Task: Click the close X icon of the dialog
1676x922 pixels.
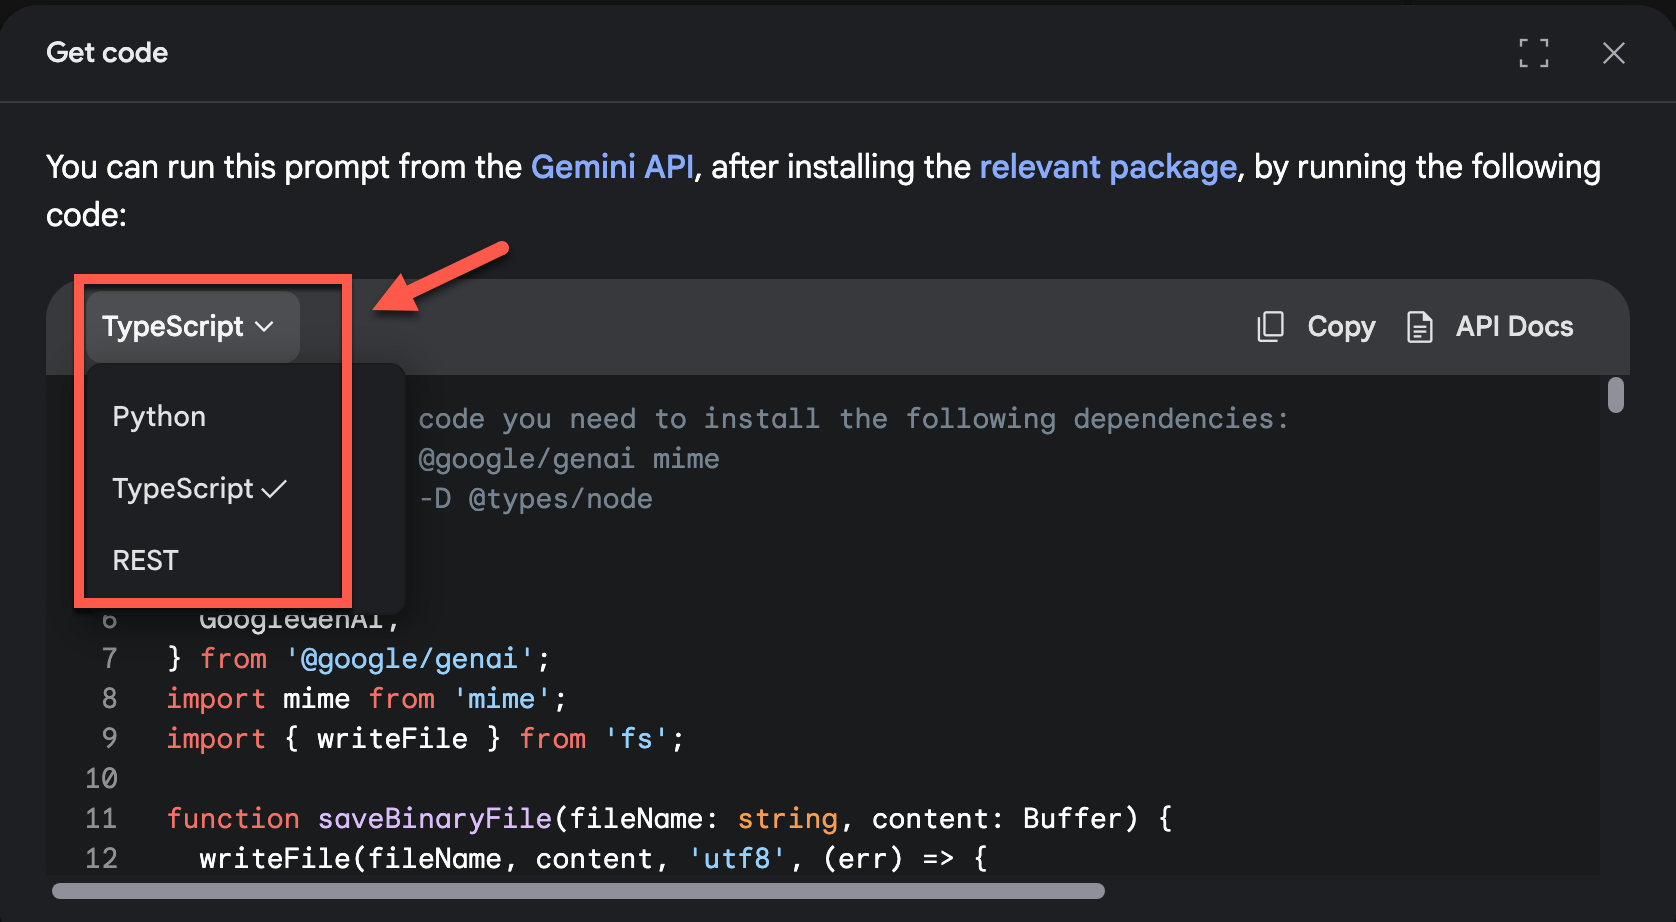Action: click(1614, 53)
